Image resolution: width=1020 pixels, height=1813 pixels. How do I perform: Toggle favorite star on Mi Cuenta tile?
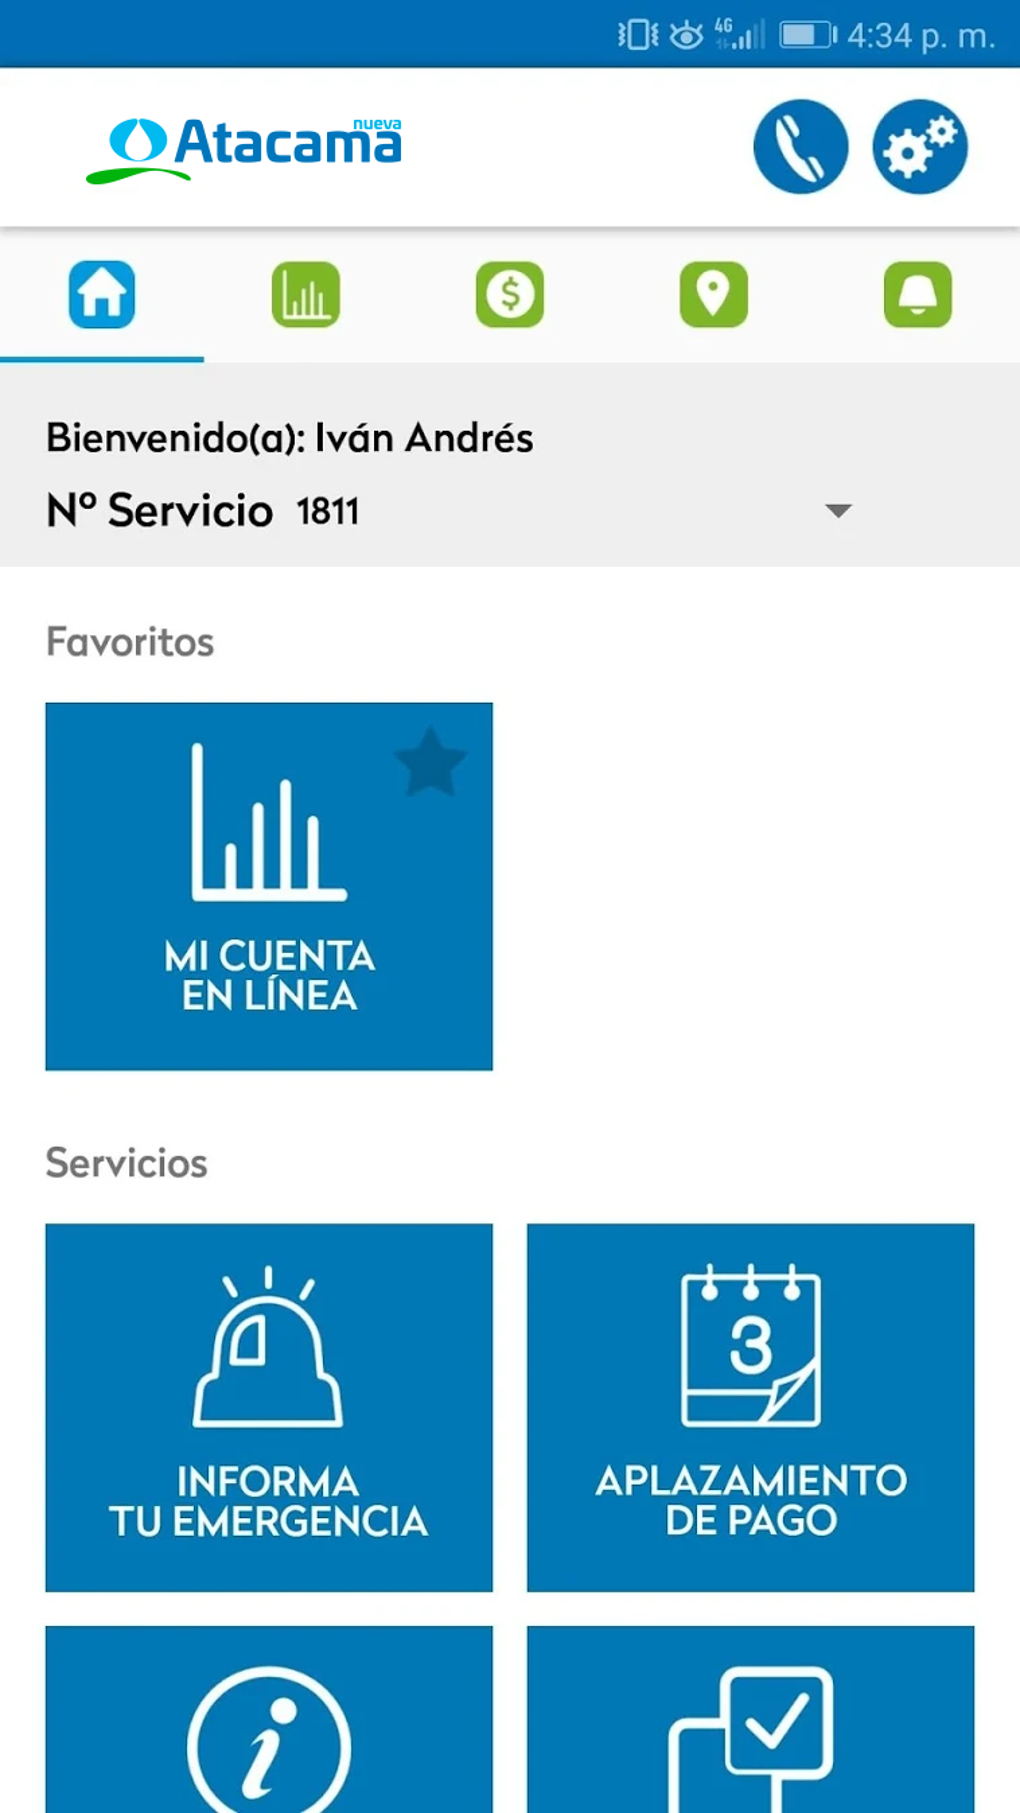(431, 763)
